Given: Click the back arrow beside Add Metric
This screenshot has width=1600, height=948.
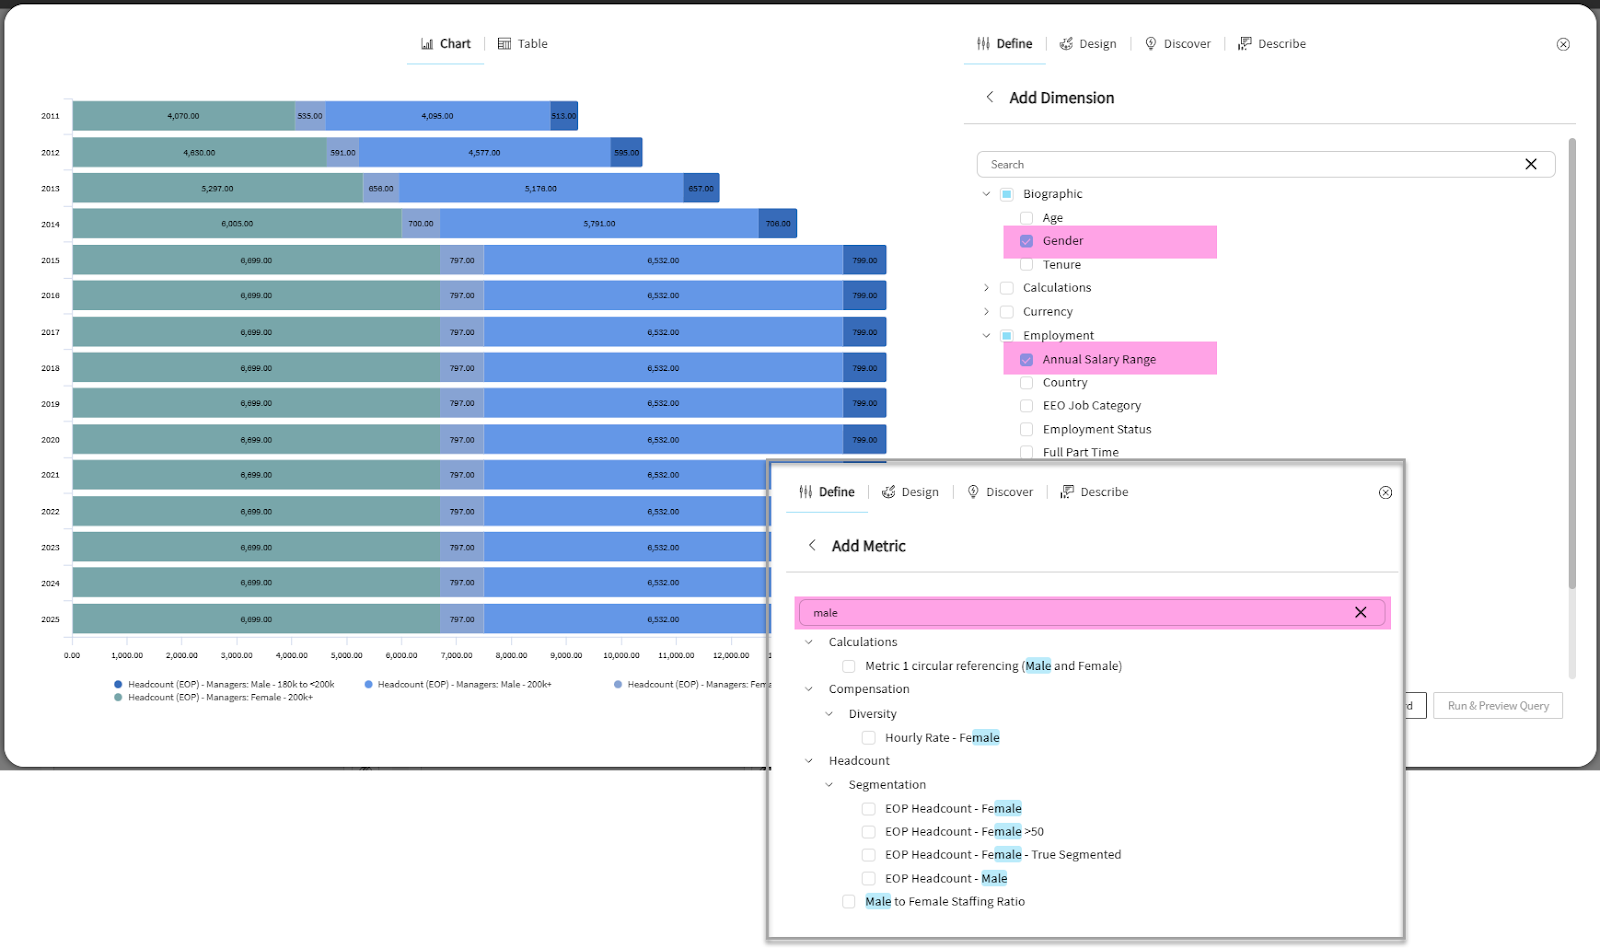Looking at the screenshot, I should (x=812, y=545).
